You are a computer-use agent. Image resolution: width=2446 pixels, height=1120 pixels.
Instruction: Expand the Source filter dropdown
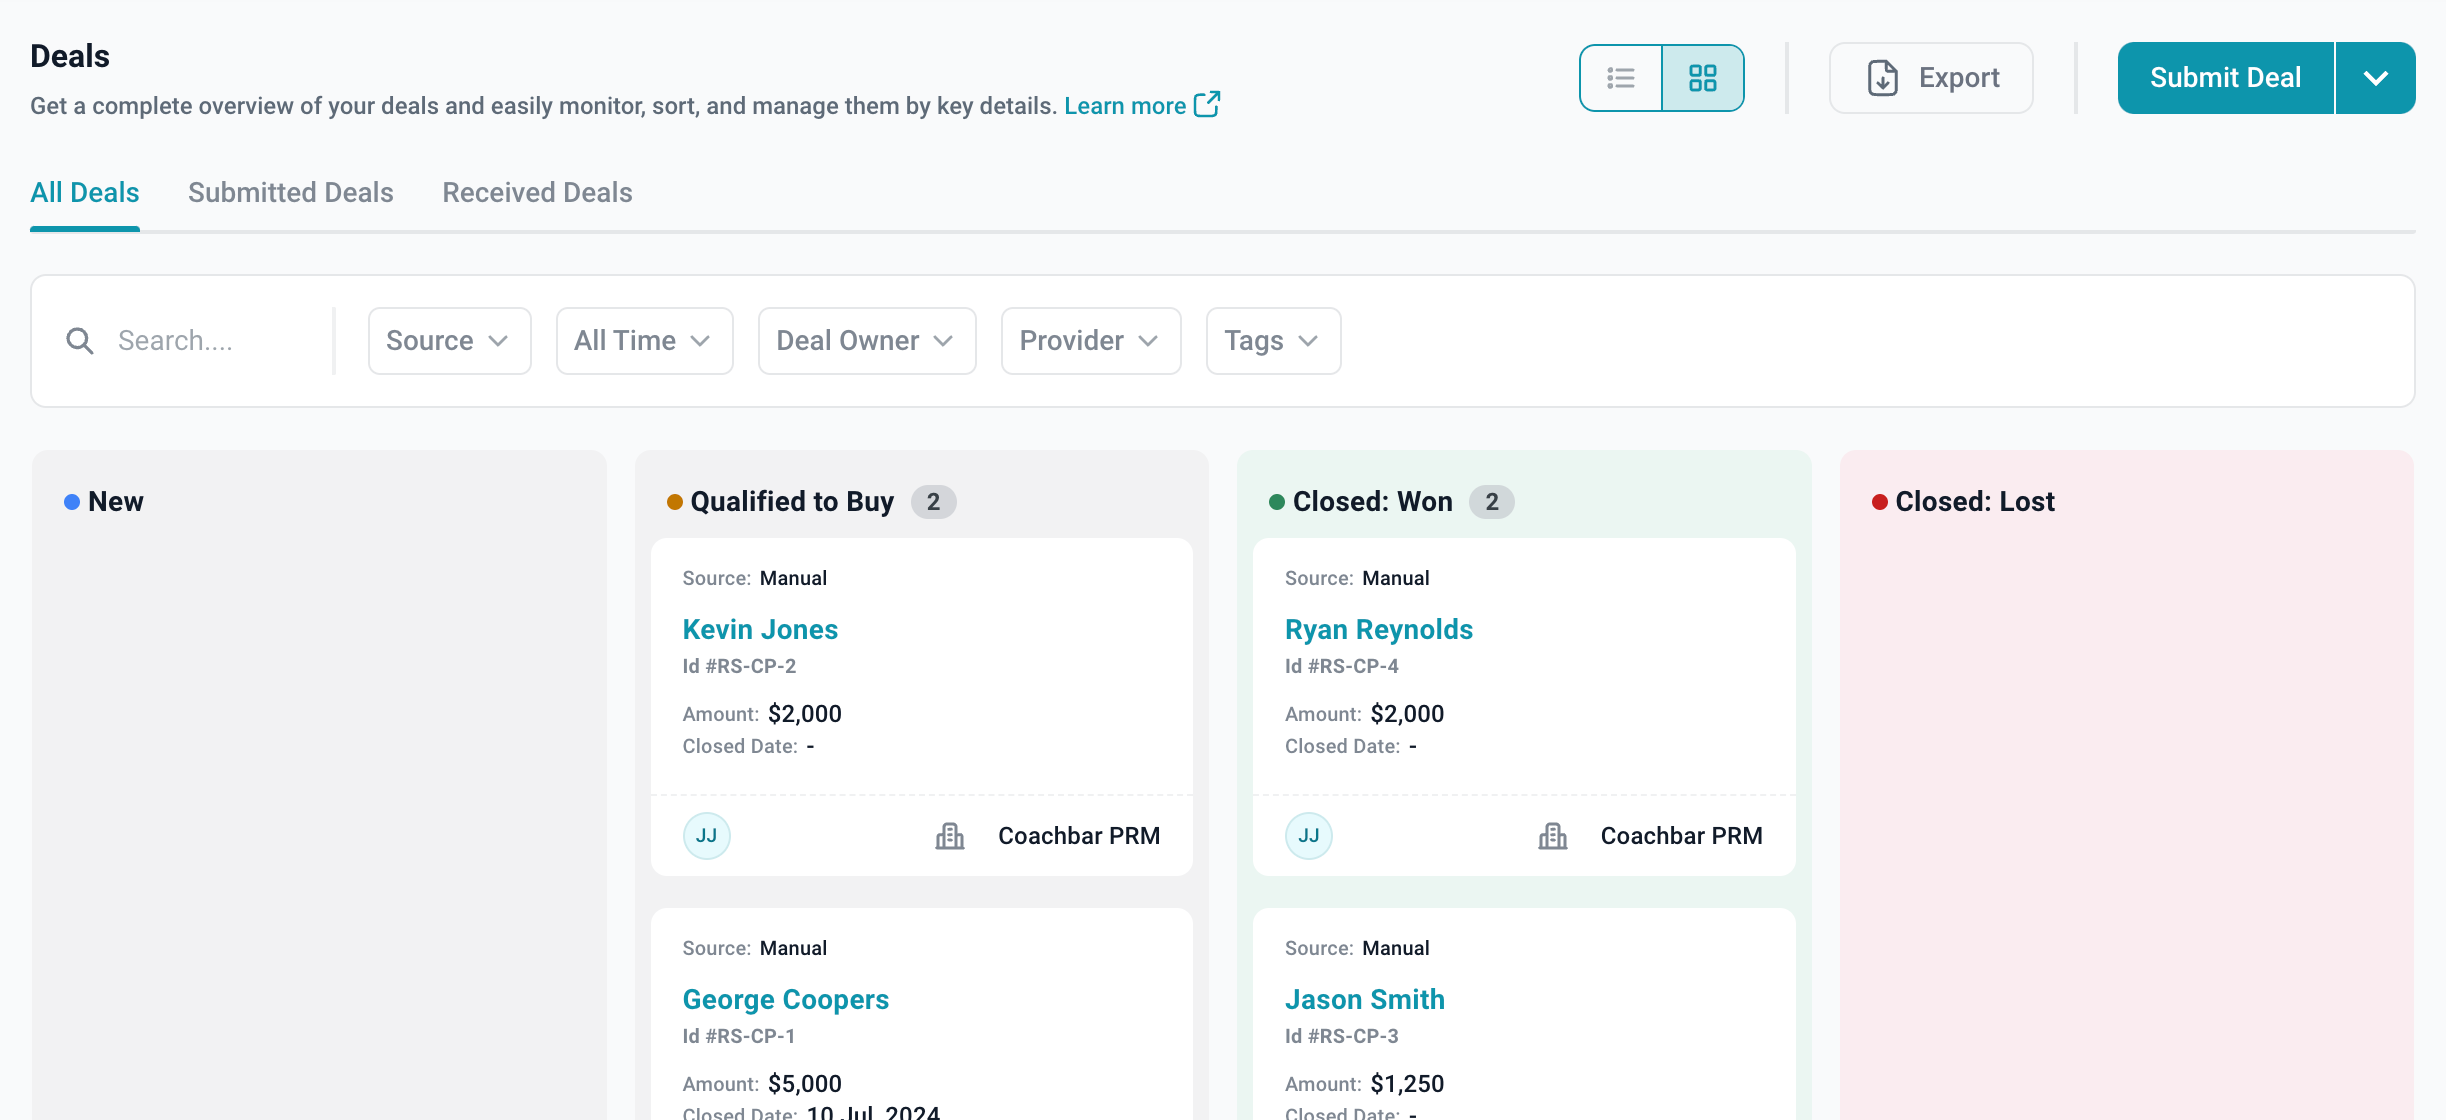click(x=449, y=341)
